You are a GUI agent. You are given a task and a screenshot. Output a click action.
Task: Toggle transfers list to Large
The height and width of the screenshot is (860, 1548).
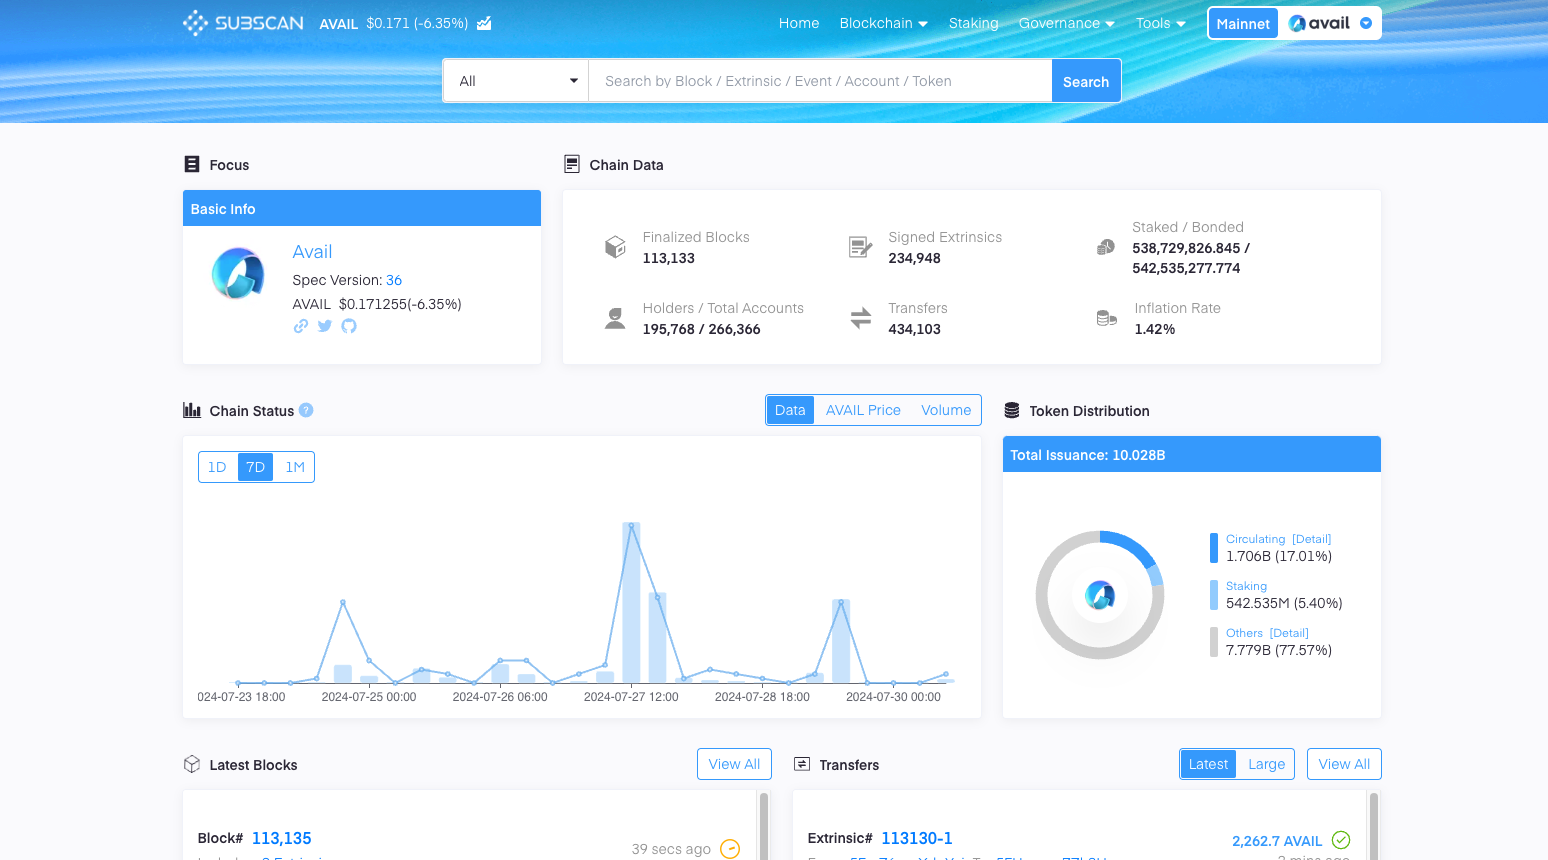tap(1266, 764)
